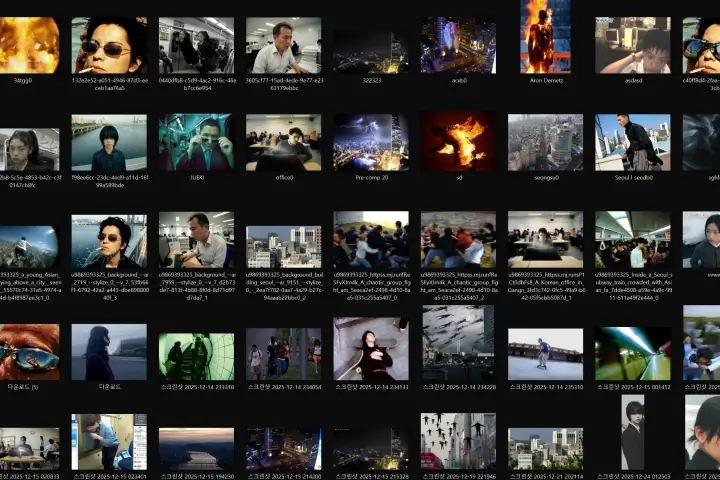Screen dimensions: 720x480
Task: Open sunset river screenshot 2025-12-15 194230
Action: tap(197, 449)
